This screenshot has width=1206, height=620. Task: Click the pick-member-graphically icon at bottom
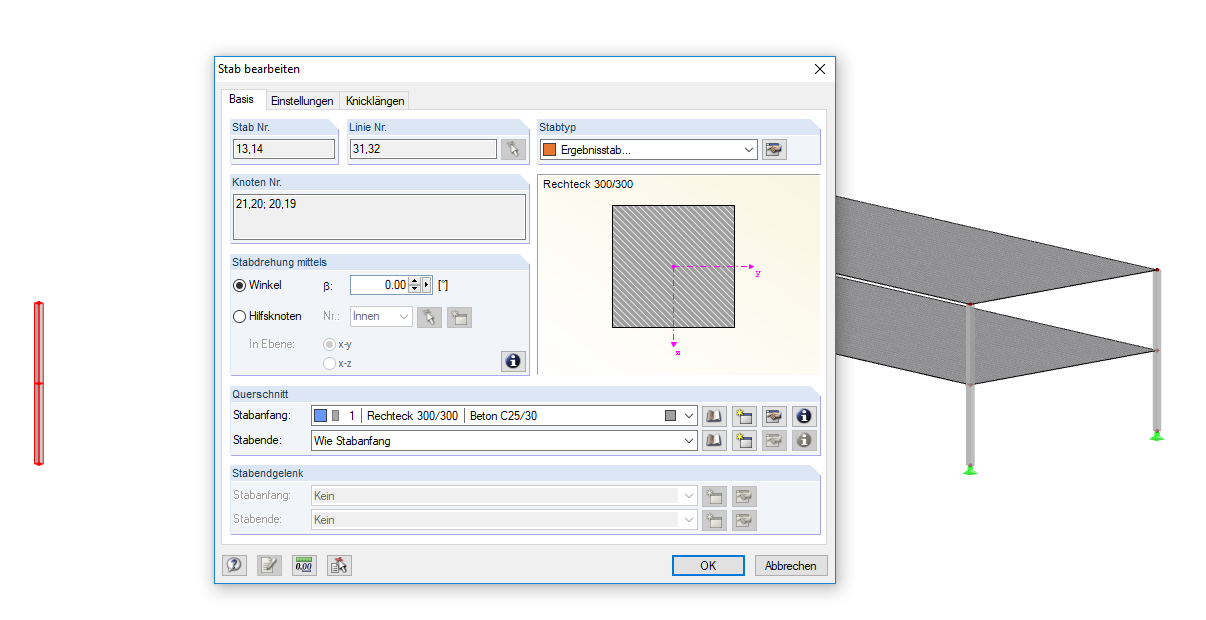pos(339,565)
